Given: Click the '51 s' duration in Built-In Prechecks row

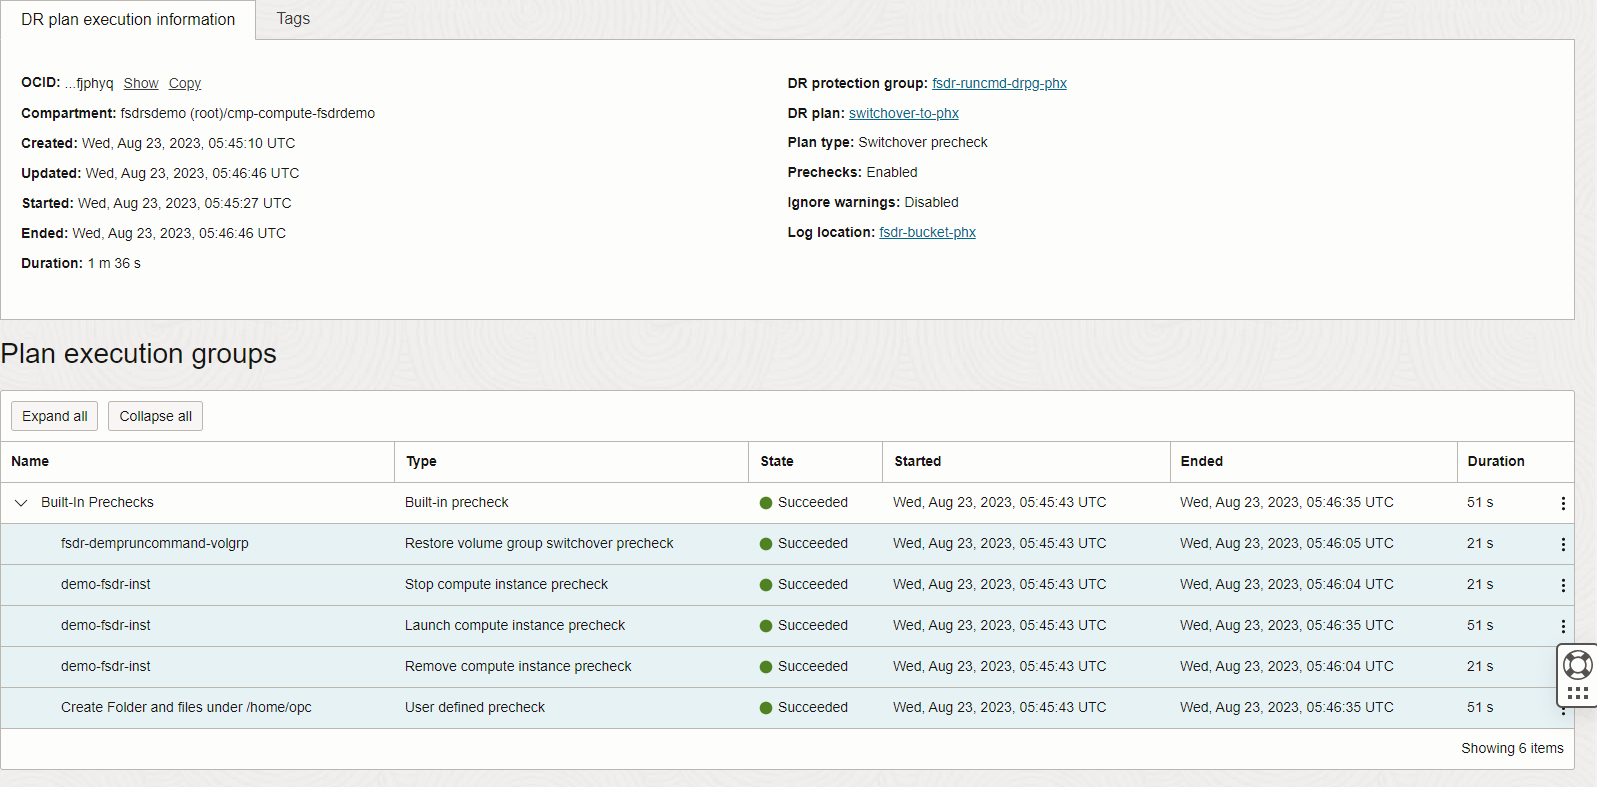Looking at the screenshot, I should pyautogui.click(x=1480, y=502).
